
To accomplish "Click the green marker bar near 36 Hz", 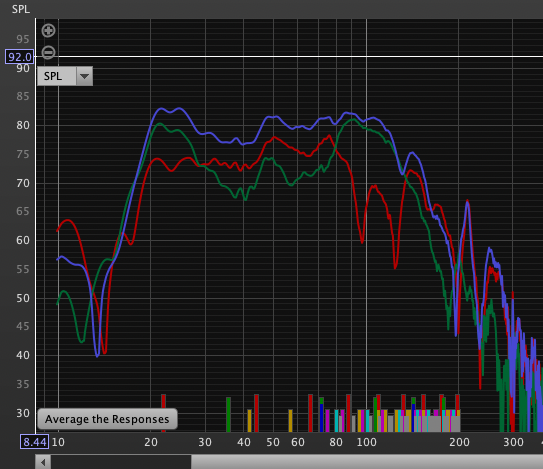I will (x=228, y=415).
